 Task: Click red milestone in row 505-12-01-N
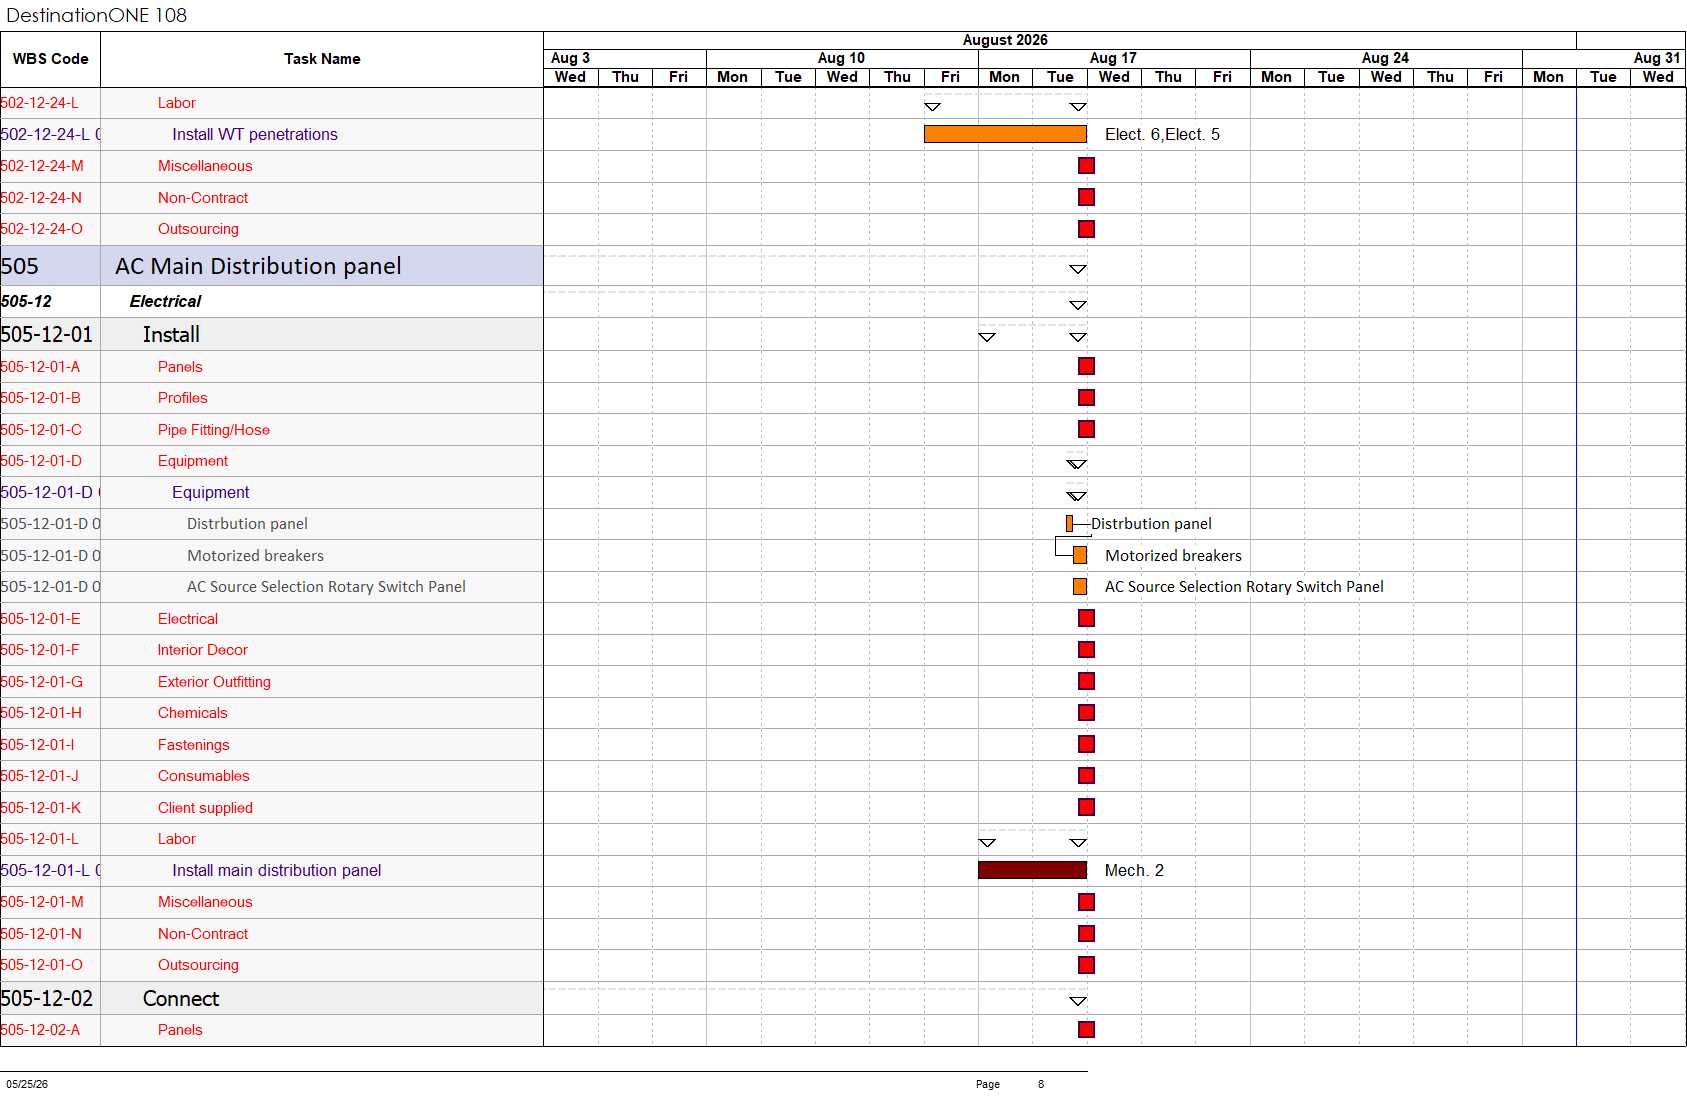click(x=1086, y=933)
